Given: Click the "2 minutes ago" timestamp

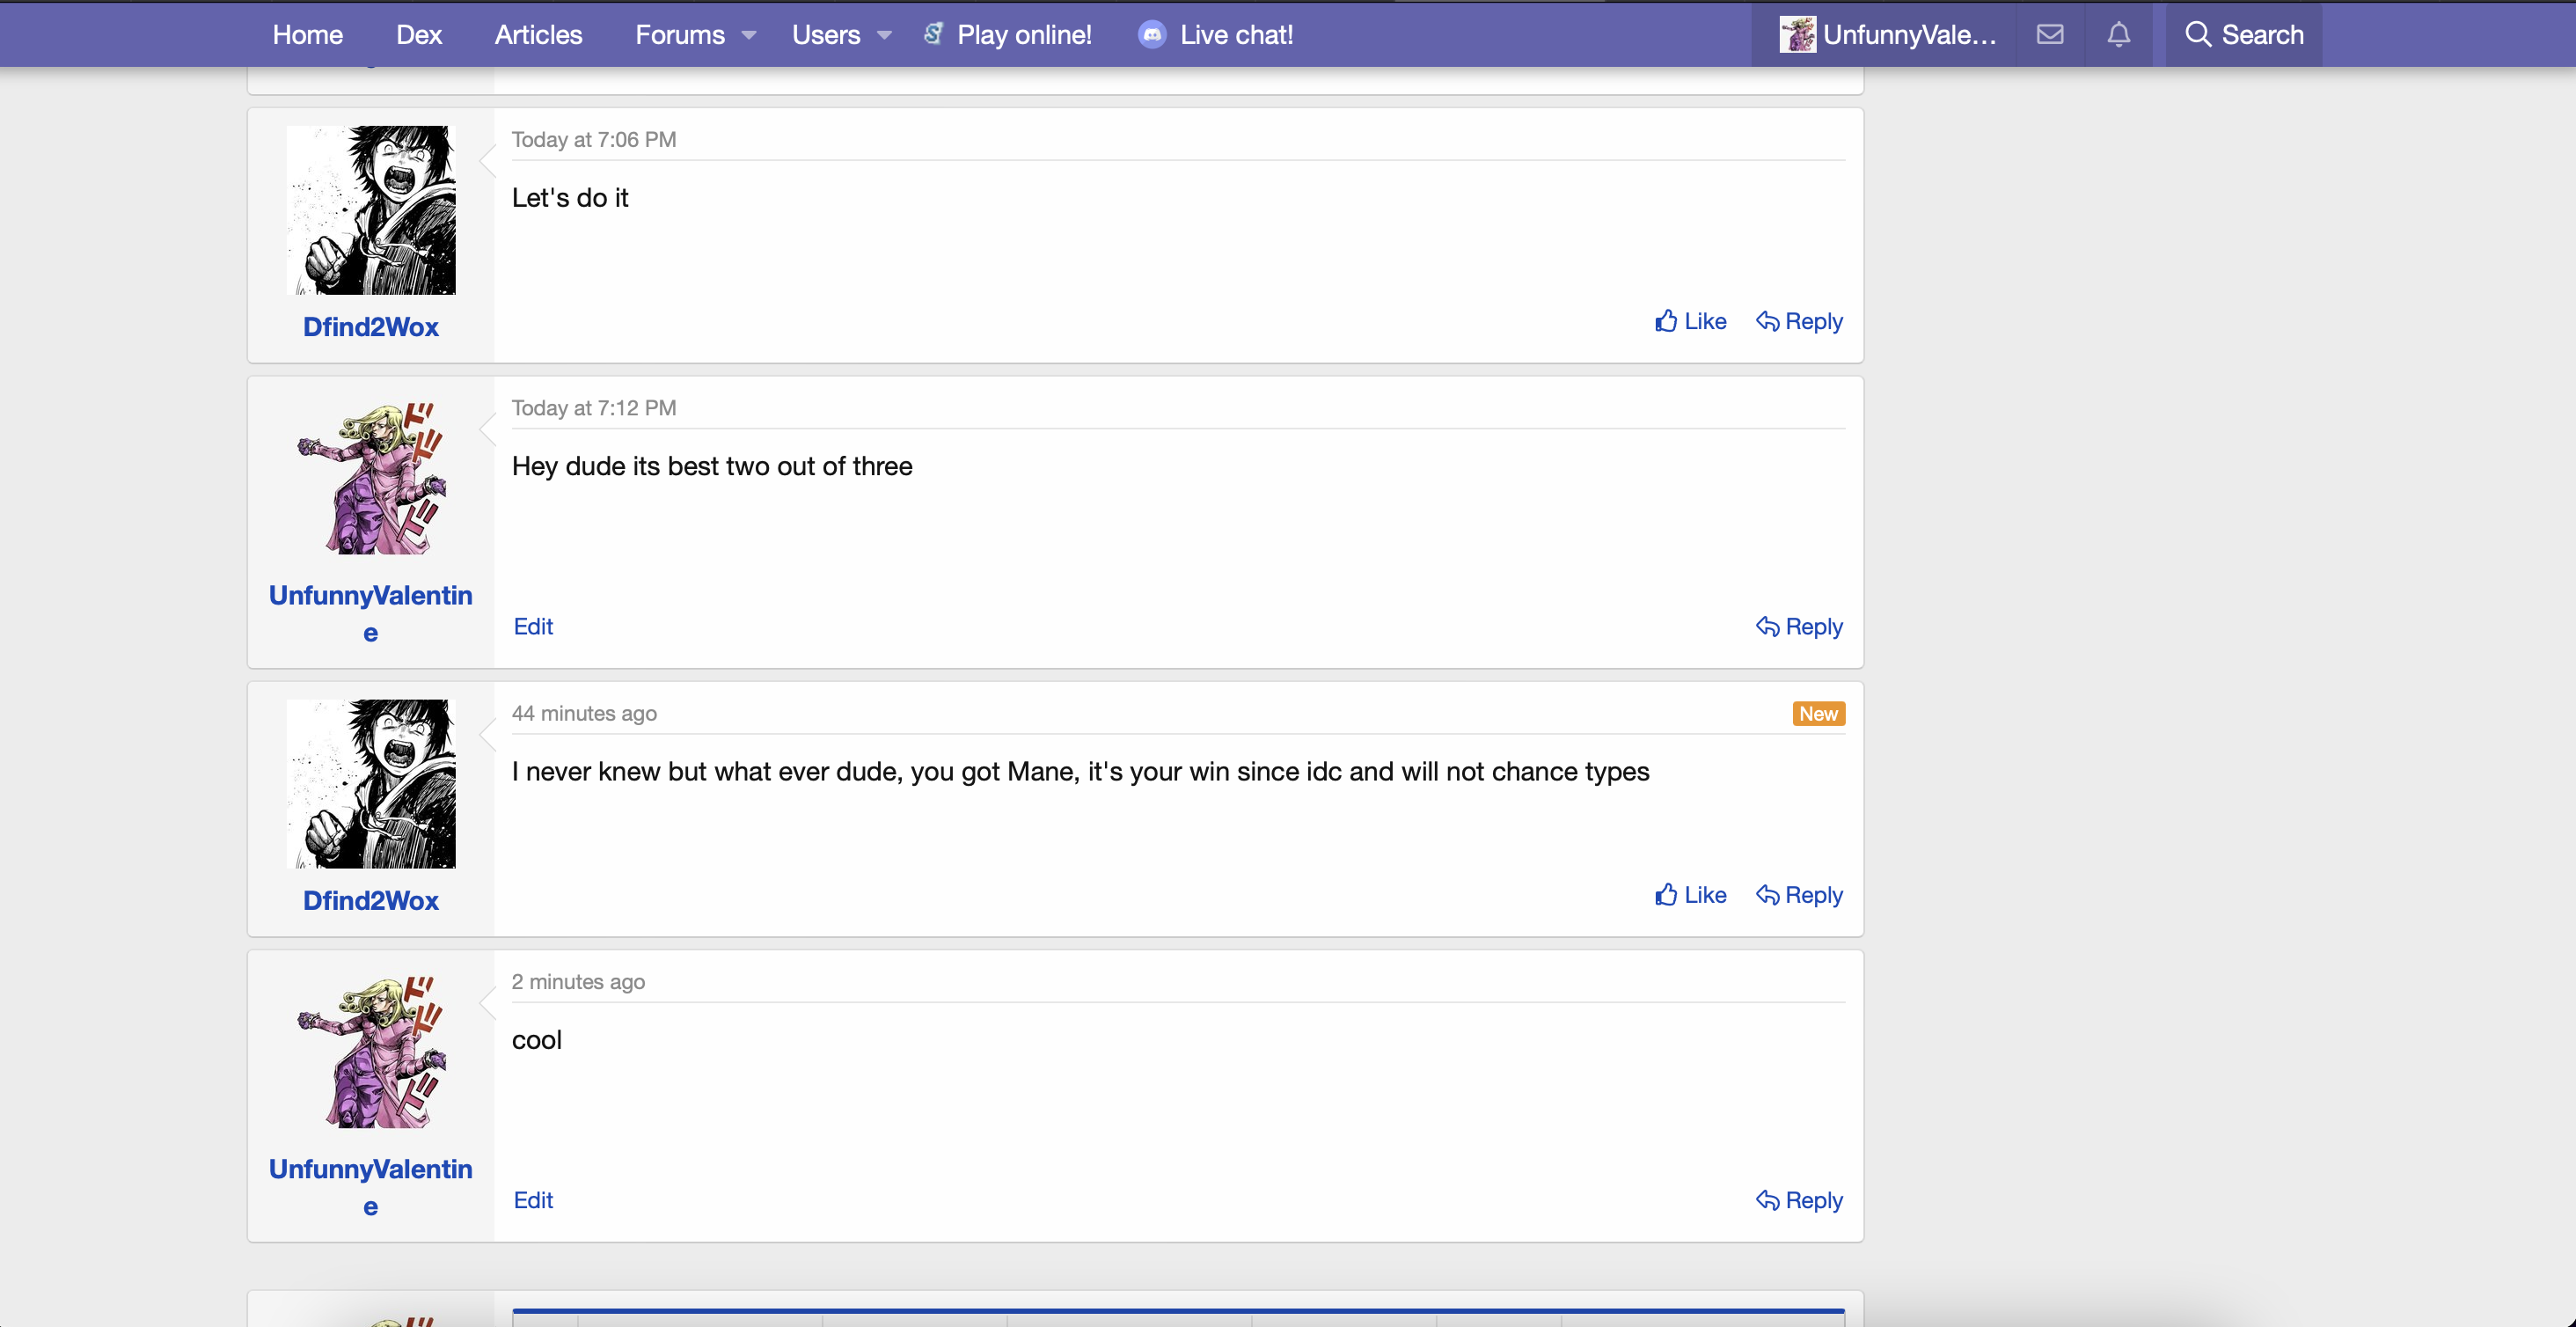Looking at the screenshot, I should click(578, 982).
